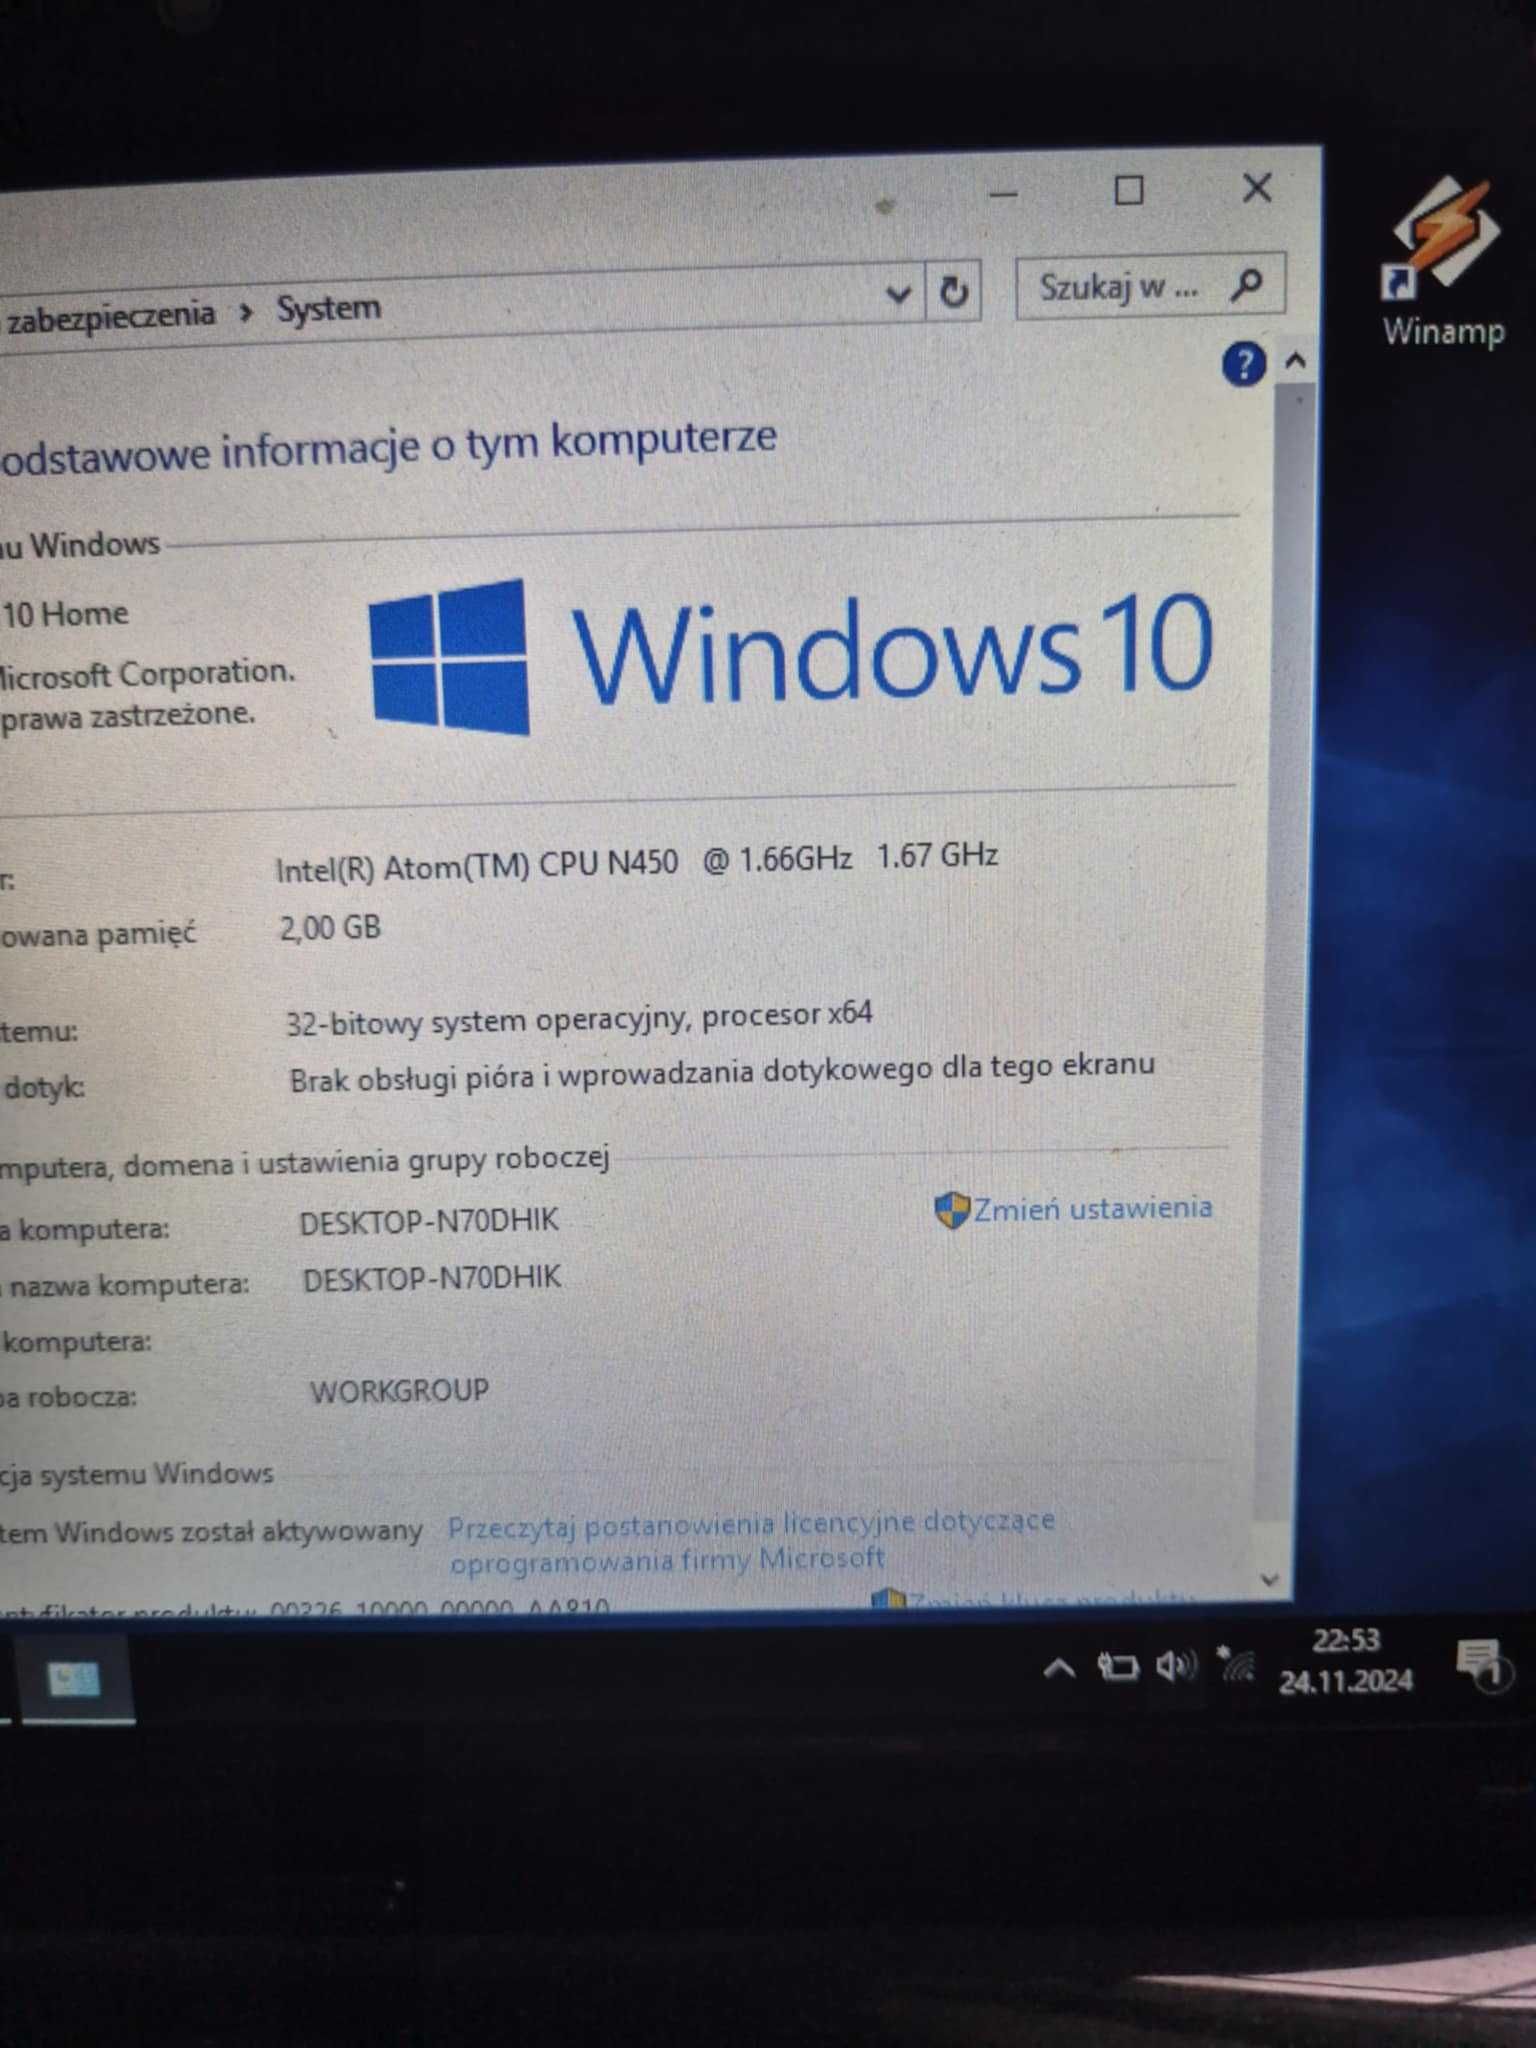1536x2048 pixels.
Task: Maximize the System window
Action: (x=1129, y=190)
